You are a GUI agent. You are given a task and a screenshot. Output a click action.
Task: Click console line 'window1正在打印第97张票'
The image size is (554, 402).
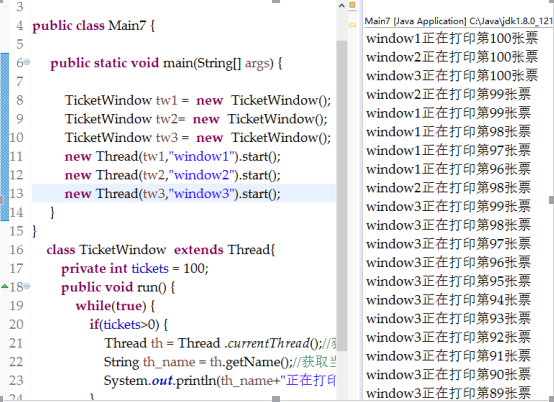coord(448,150)
